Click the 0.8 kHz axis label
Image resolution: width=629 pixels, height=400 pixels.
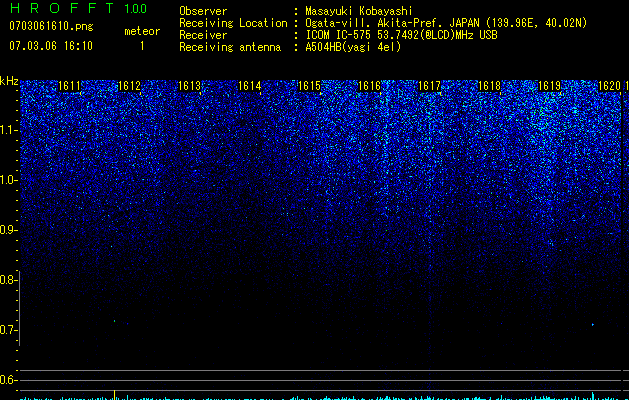(8, 280)
